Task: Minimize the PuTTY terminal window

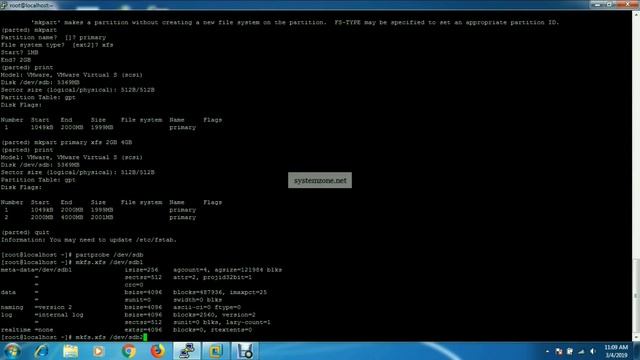Action: point(598,4)
